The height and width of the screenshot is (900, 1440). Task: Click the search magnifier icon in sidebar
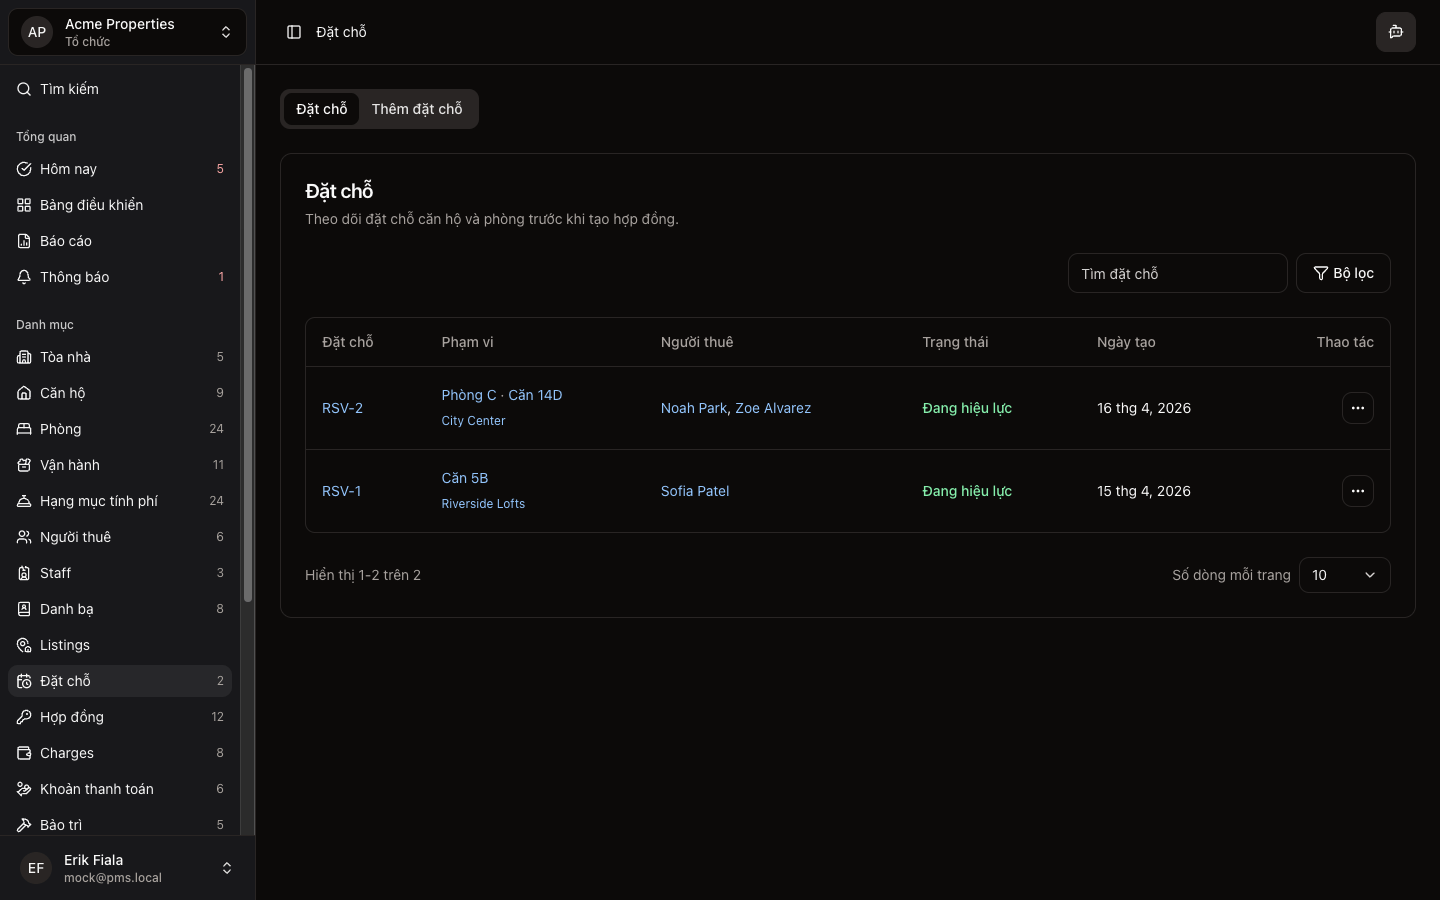(x=24, y=89)
